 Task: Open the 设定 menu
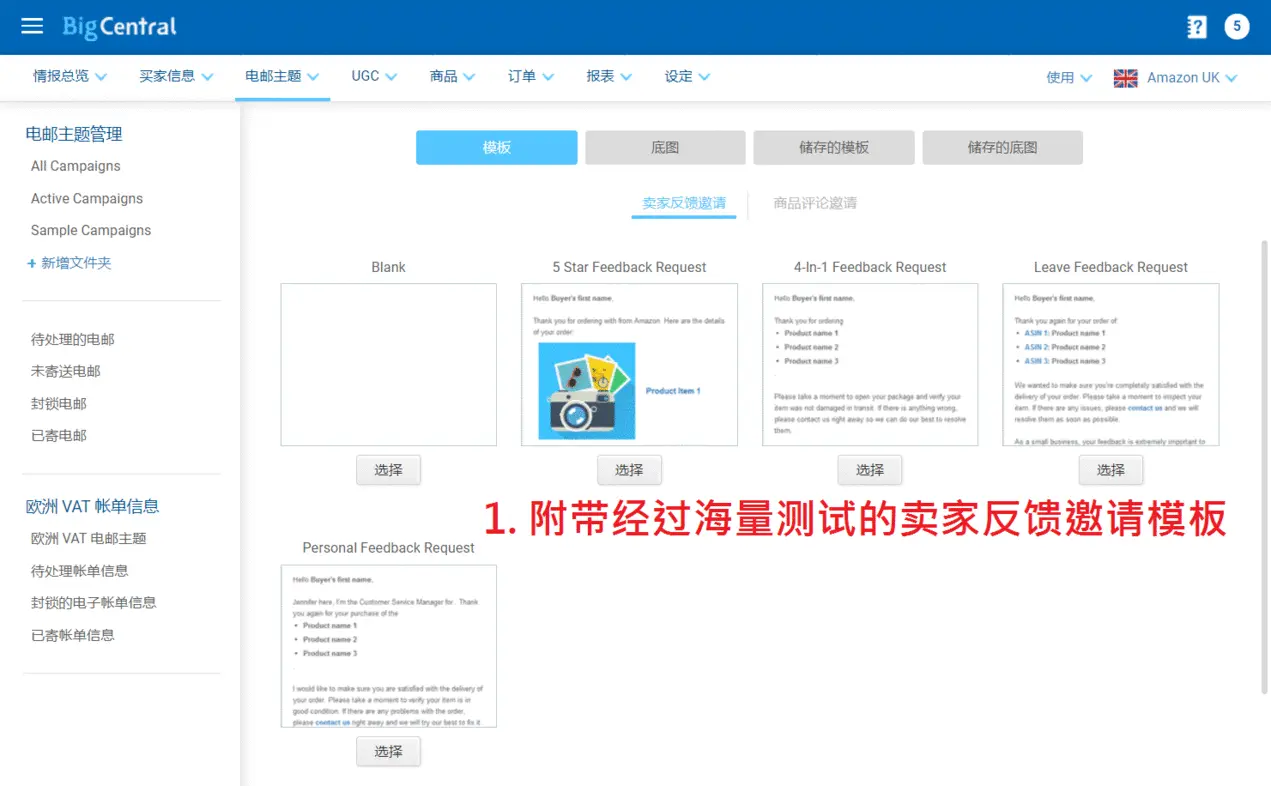687,76
